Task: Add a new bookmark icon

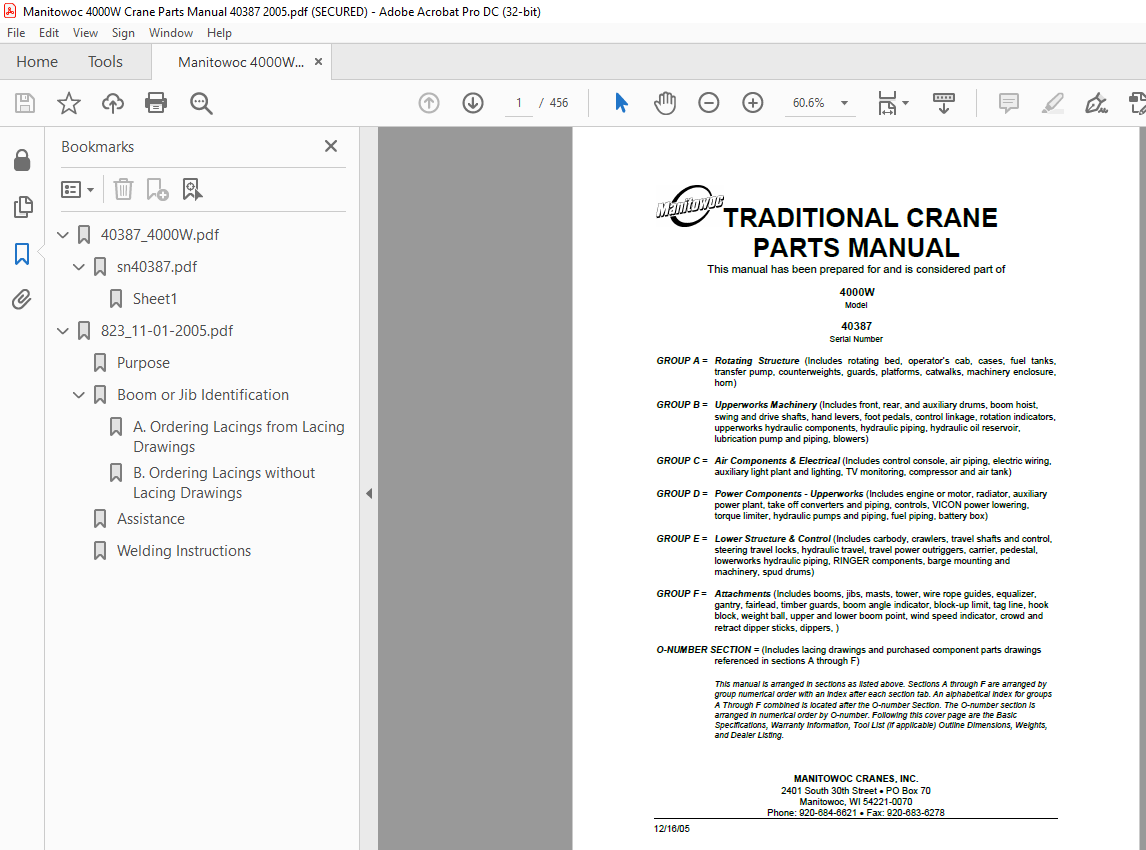Action: (157, 189)
